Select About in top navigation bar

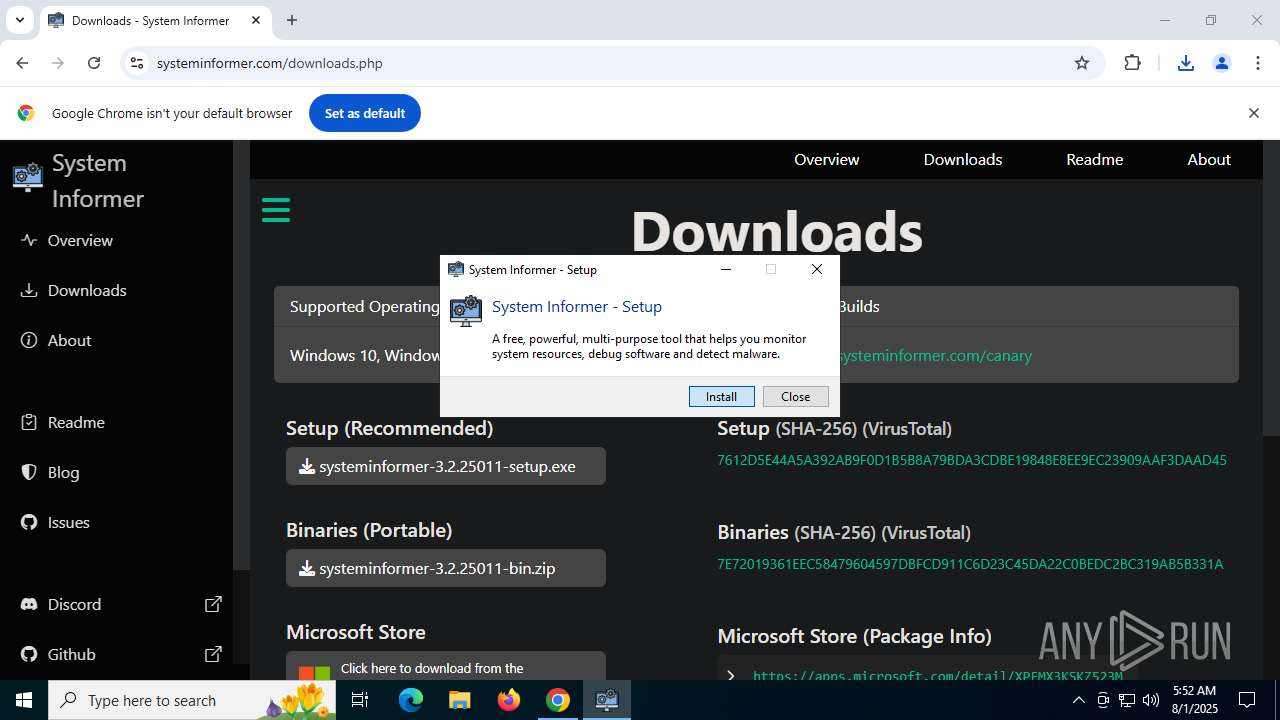(x=1209, y=159)
